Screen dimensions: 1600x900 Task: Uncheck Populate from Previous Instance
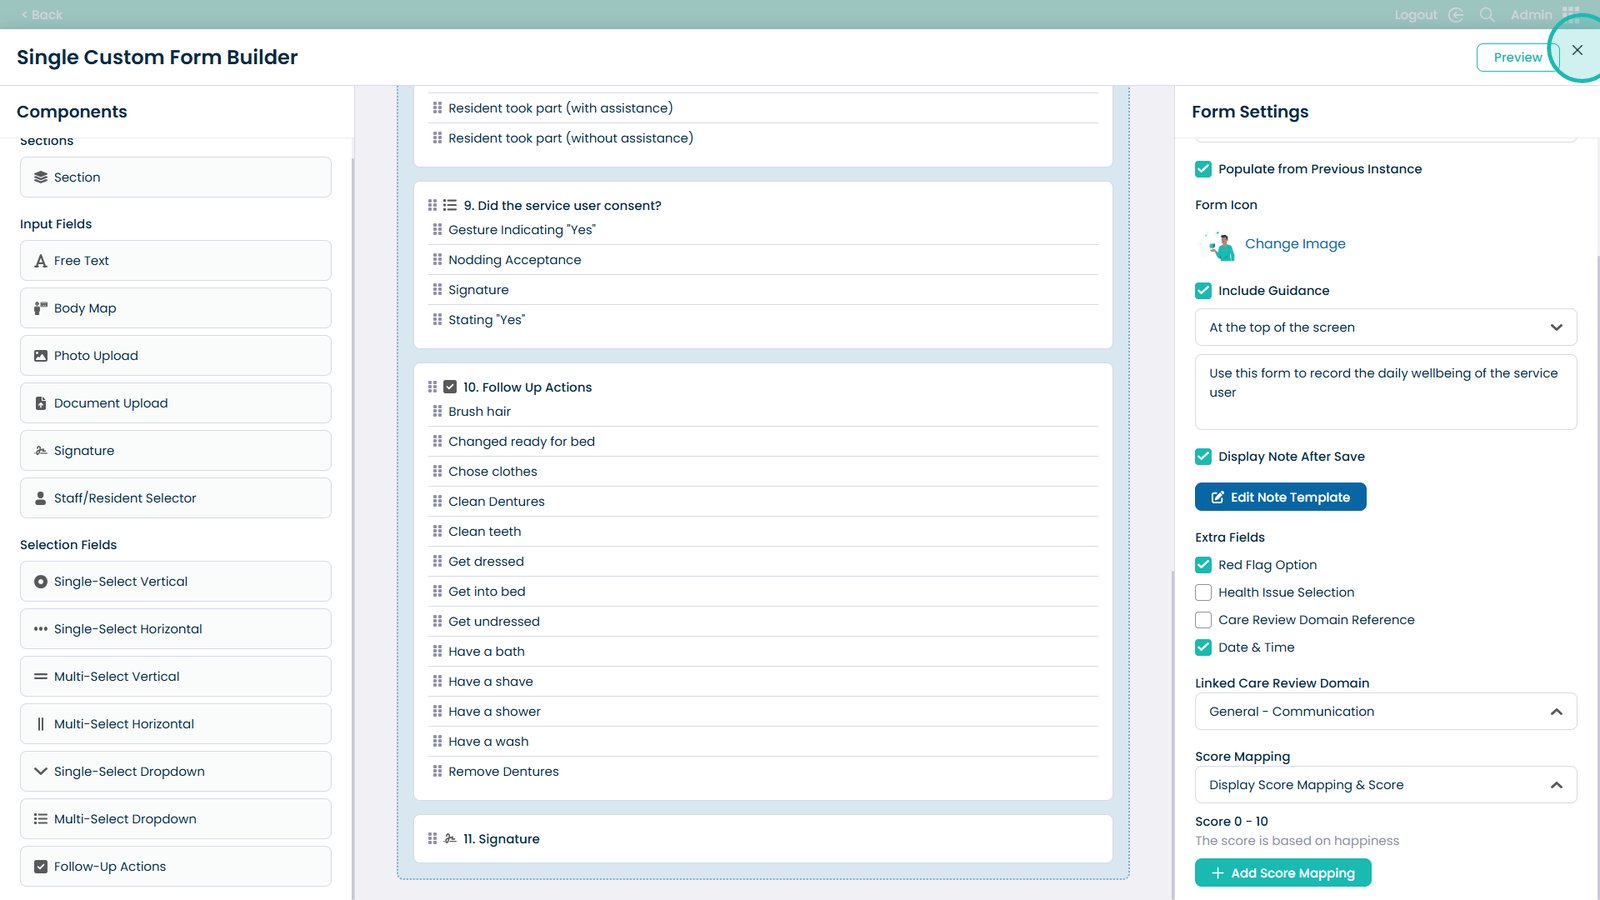click(x=1203, y=169)
